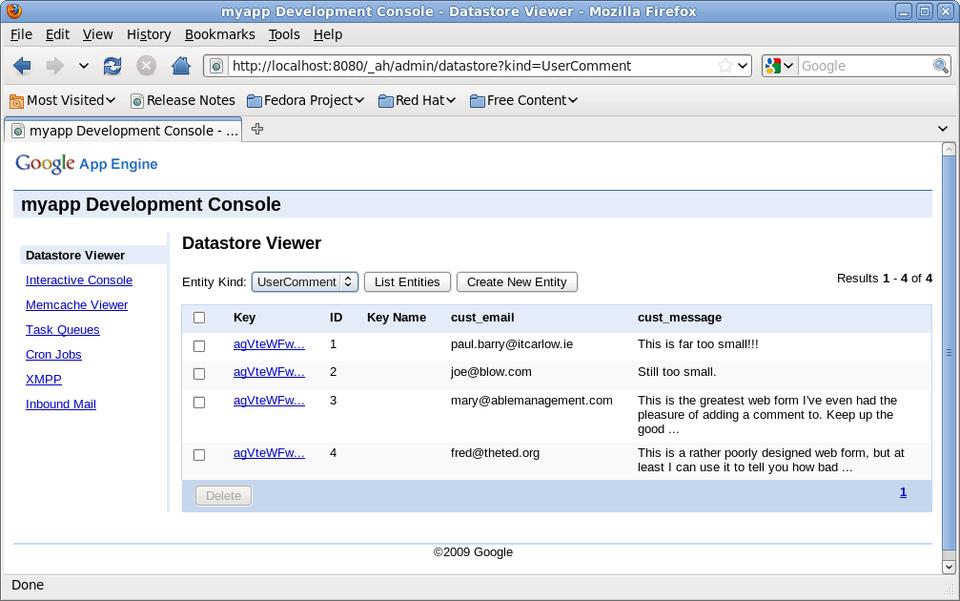Click the browser Back arrow button

[22, 66]
